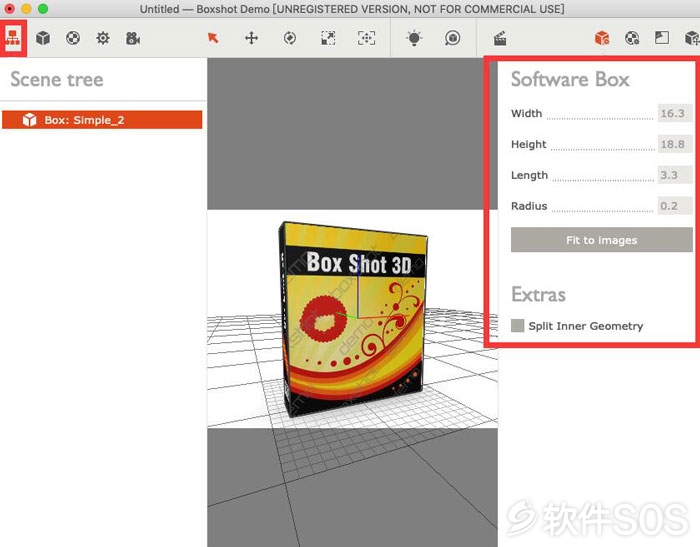Open the lighting bulb icon
700x547 pixels.
point(414,38)
